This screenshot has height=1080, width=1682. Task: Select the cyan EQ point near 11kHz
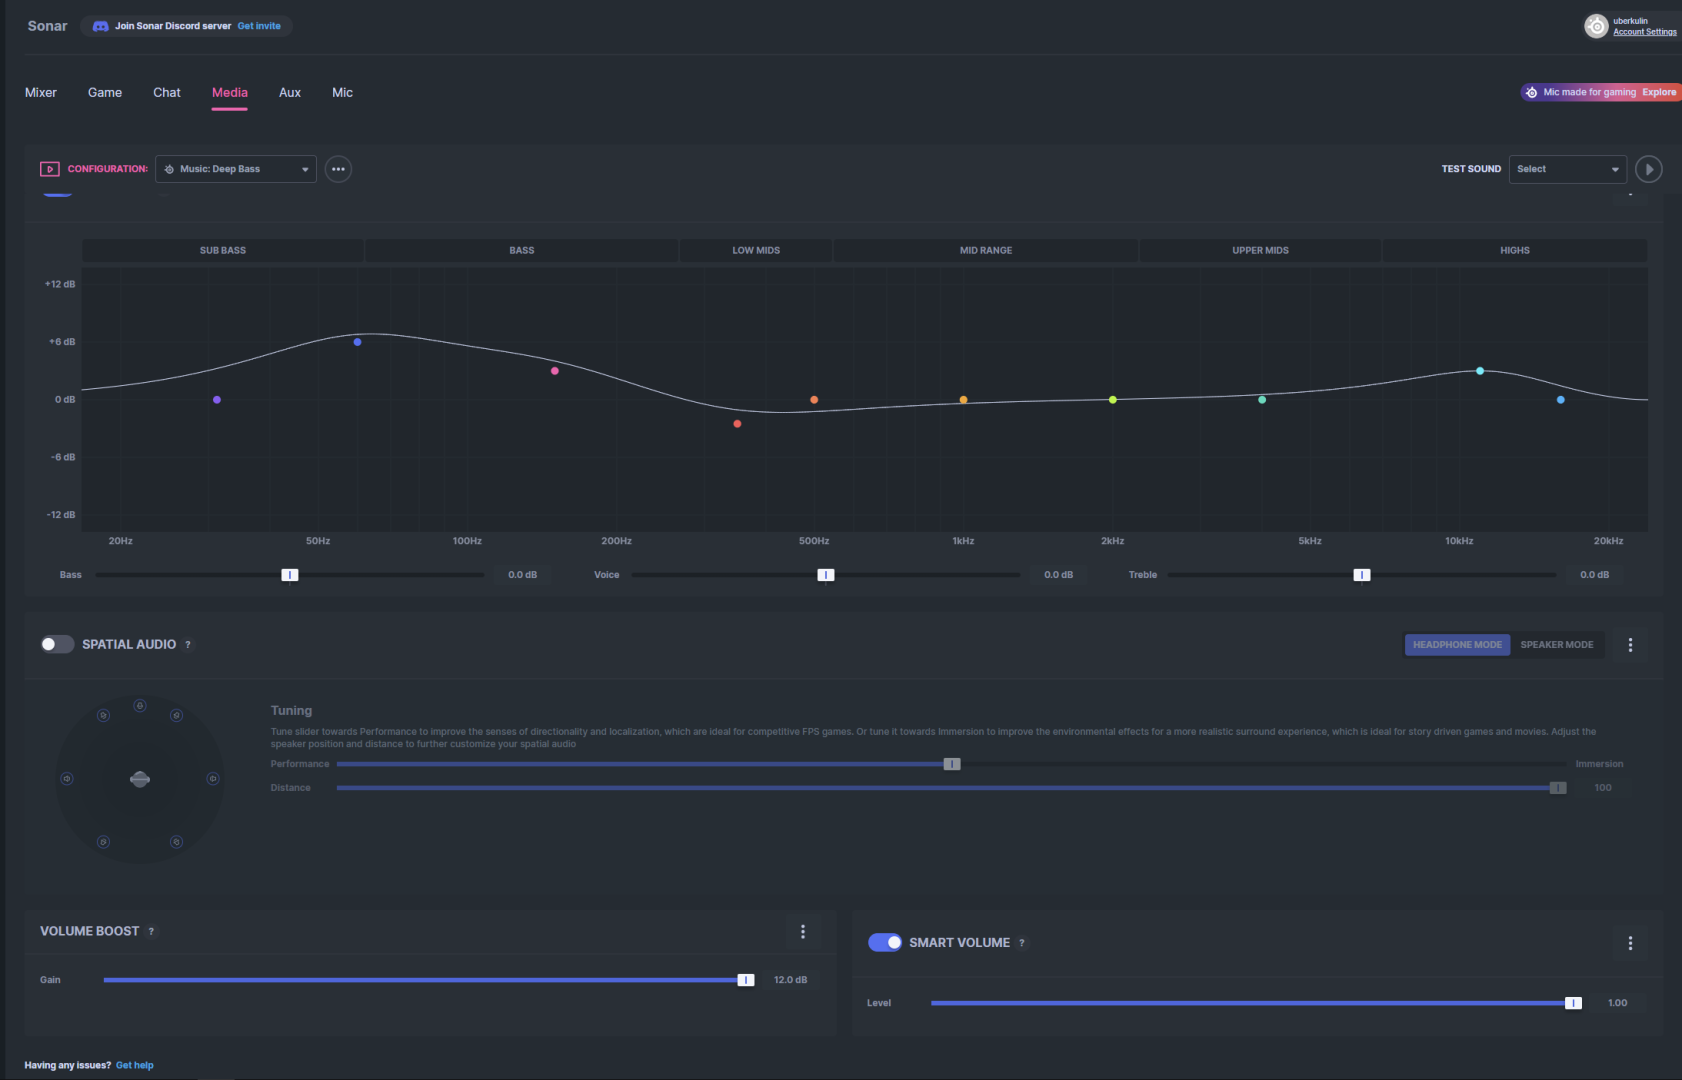(1480, 371)
